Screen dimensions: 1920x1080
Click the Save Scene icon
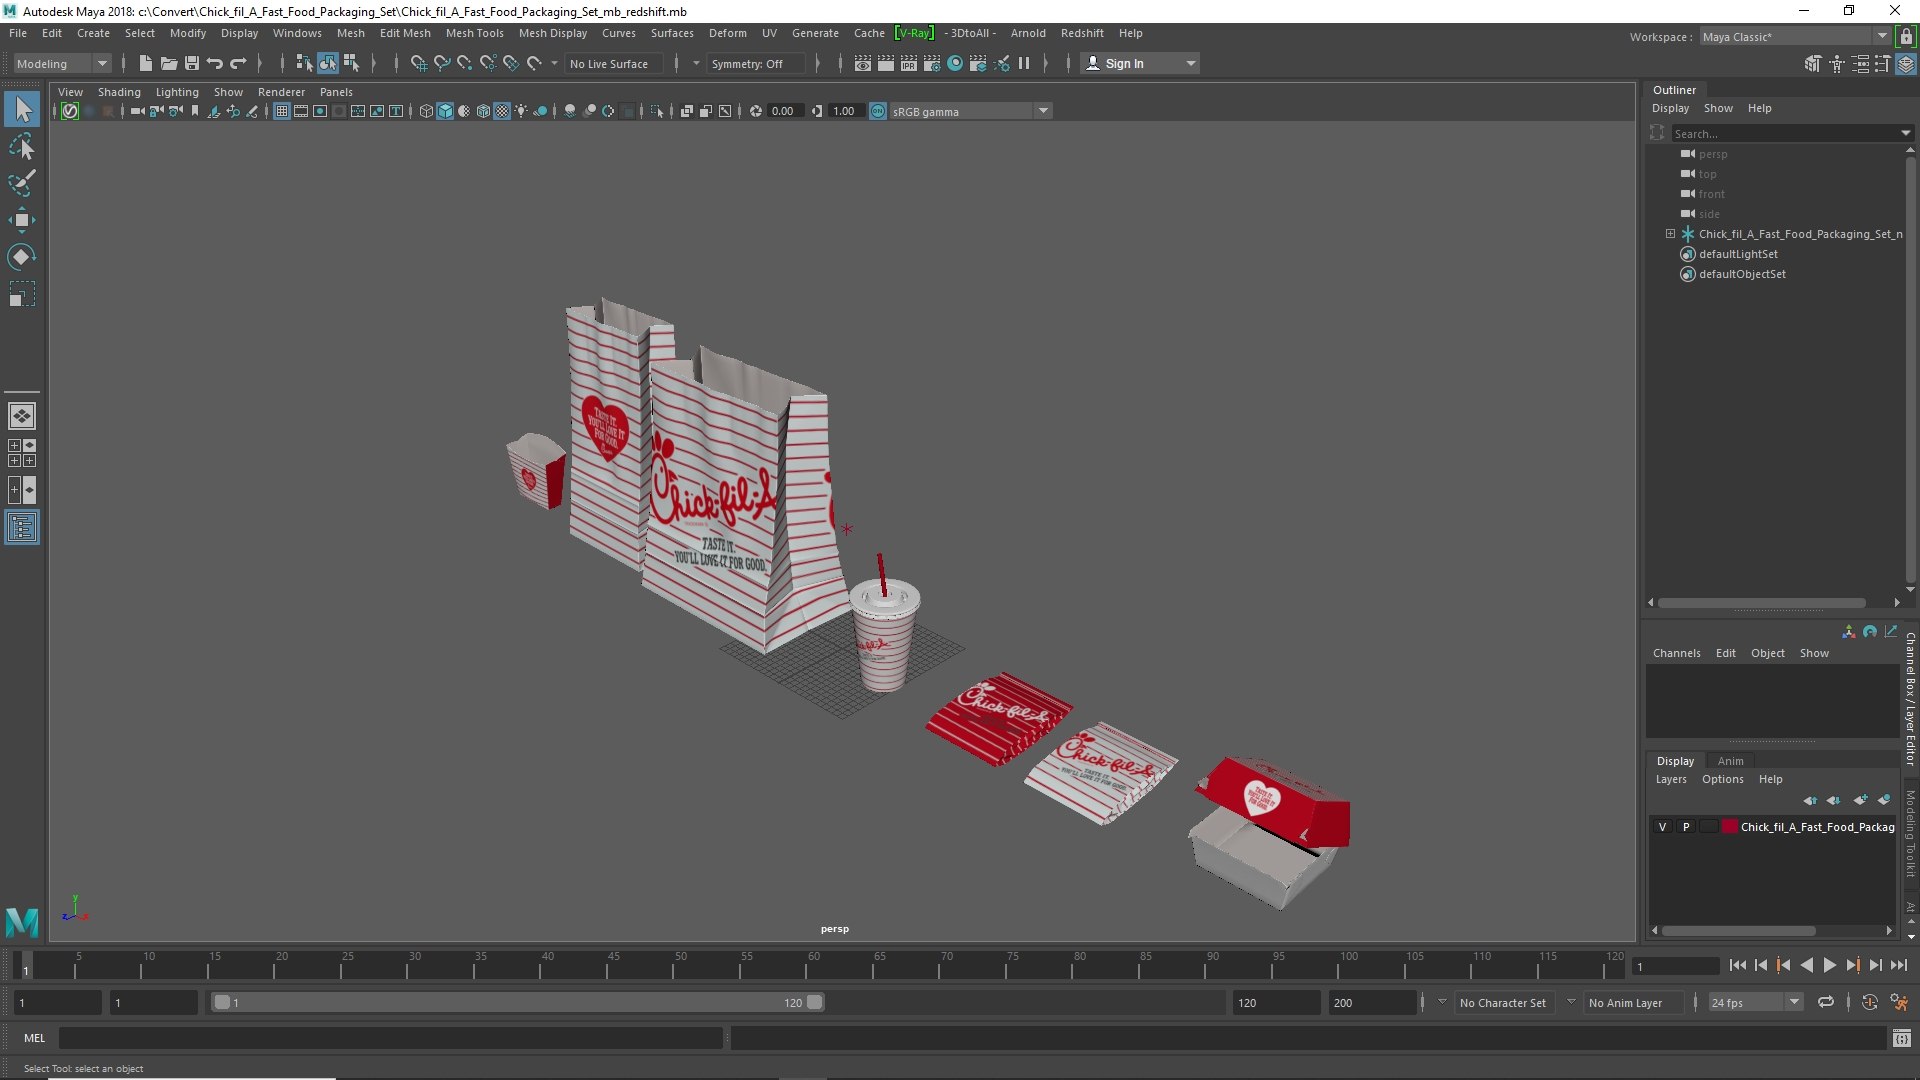click(x=192, y=63)
